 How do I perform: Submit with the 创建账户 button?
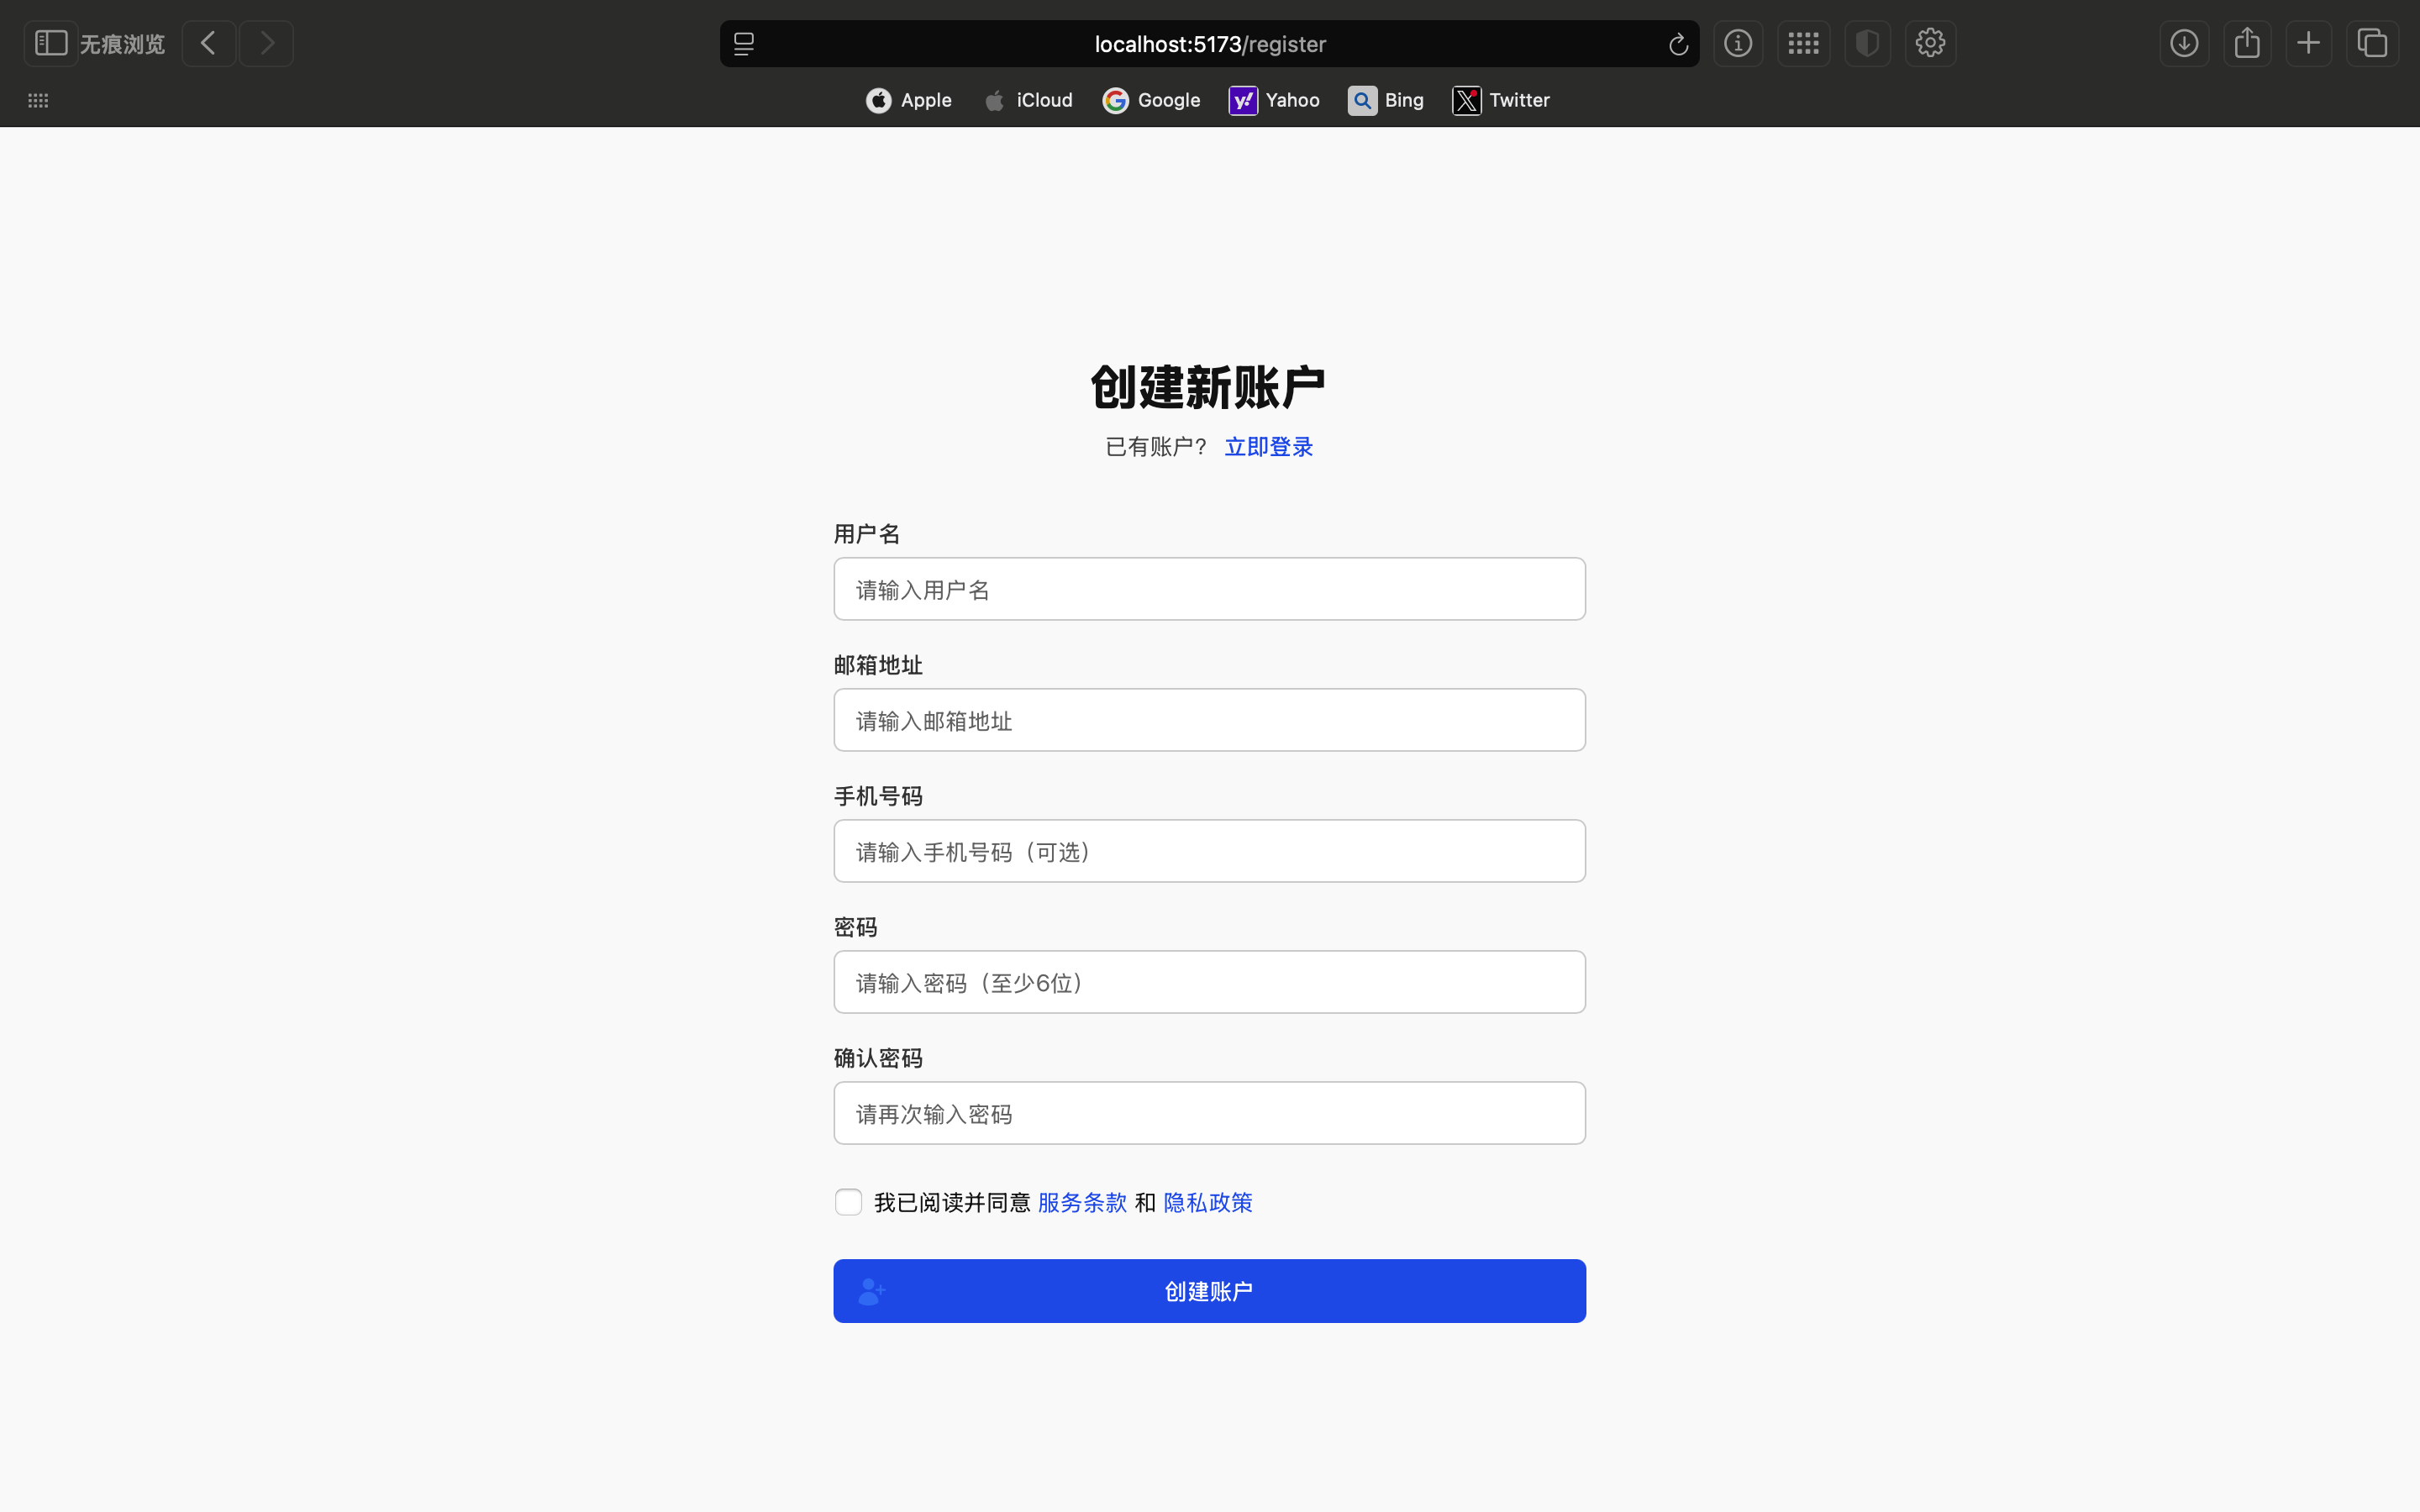(x=1209, y=1291)
